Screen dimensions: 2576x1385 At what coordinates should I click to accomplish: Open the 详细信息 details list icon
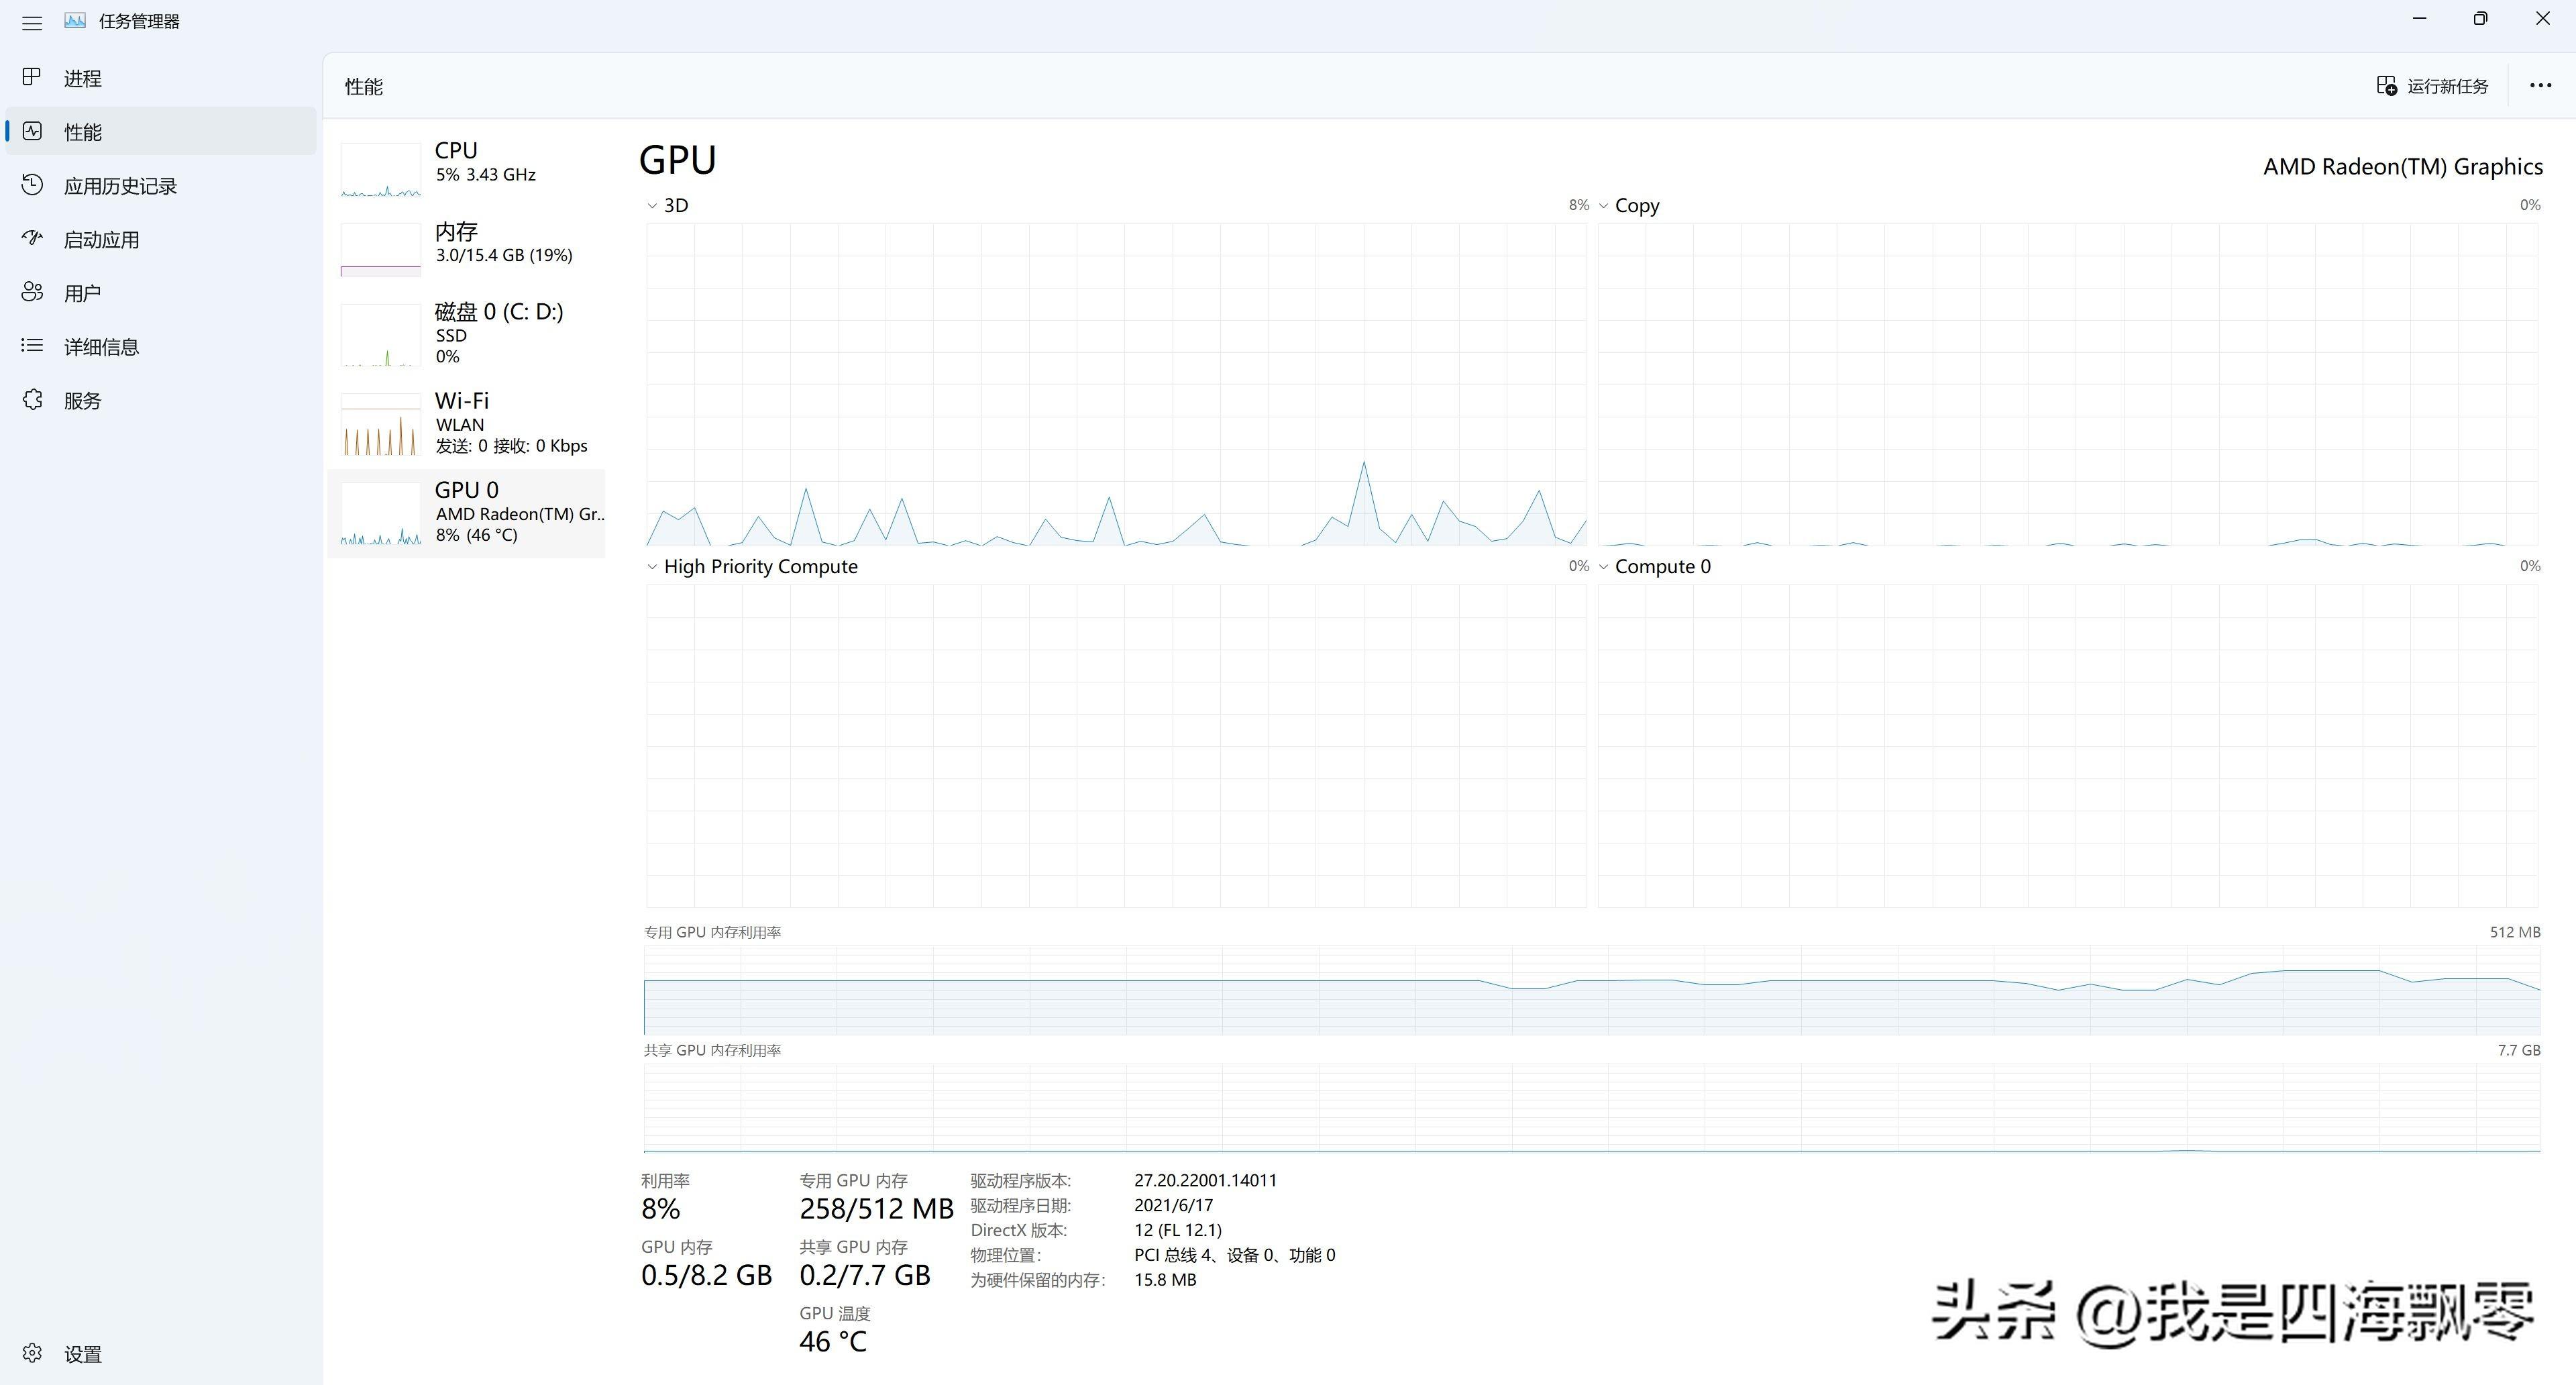(32, 346)
